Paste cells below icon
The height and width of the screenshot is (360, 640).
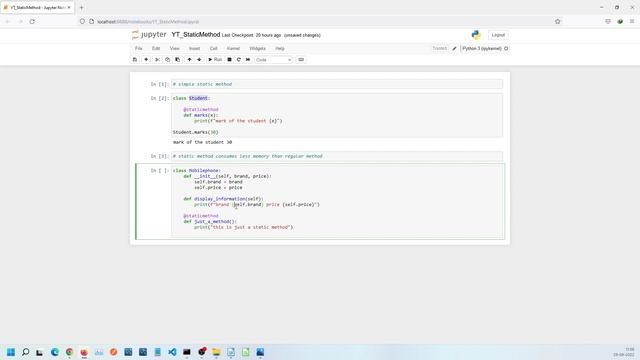point(178,60)
